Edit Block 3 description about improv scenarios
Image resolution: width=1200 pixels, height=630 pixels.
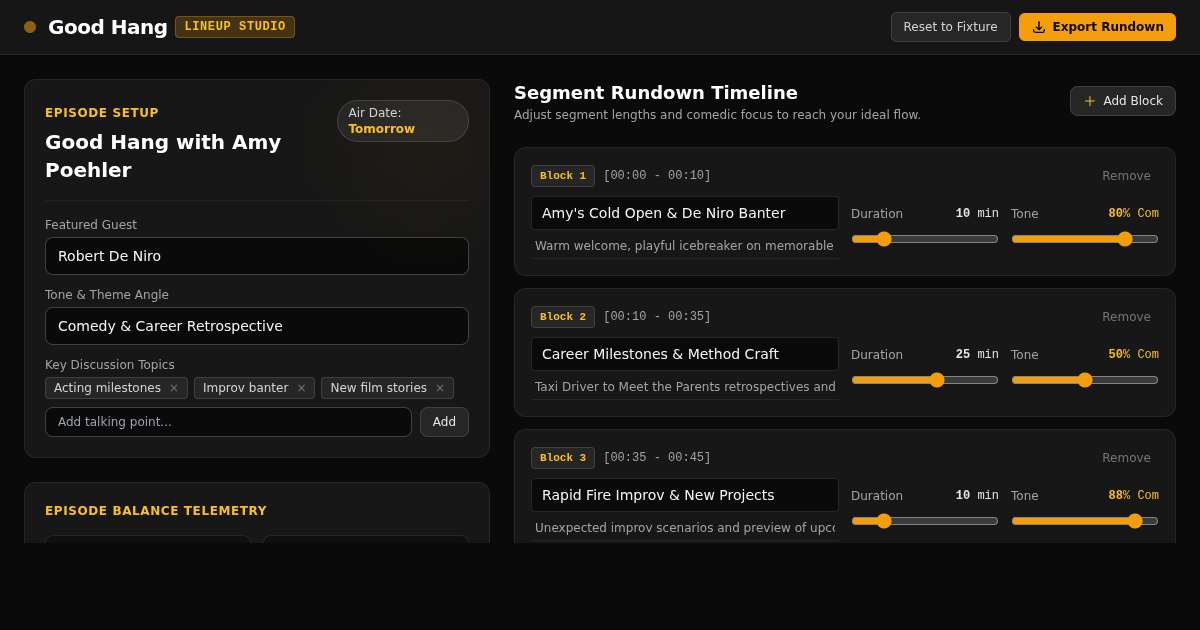(x=685, y=528)
